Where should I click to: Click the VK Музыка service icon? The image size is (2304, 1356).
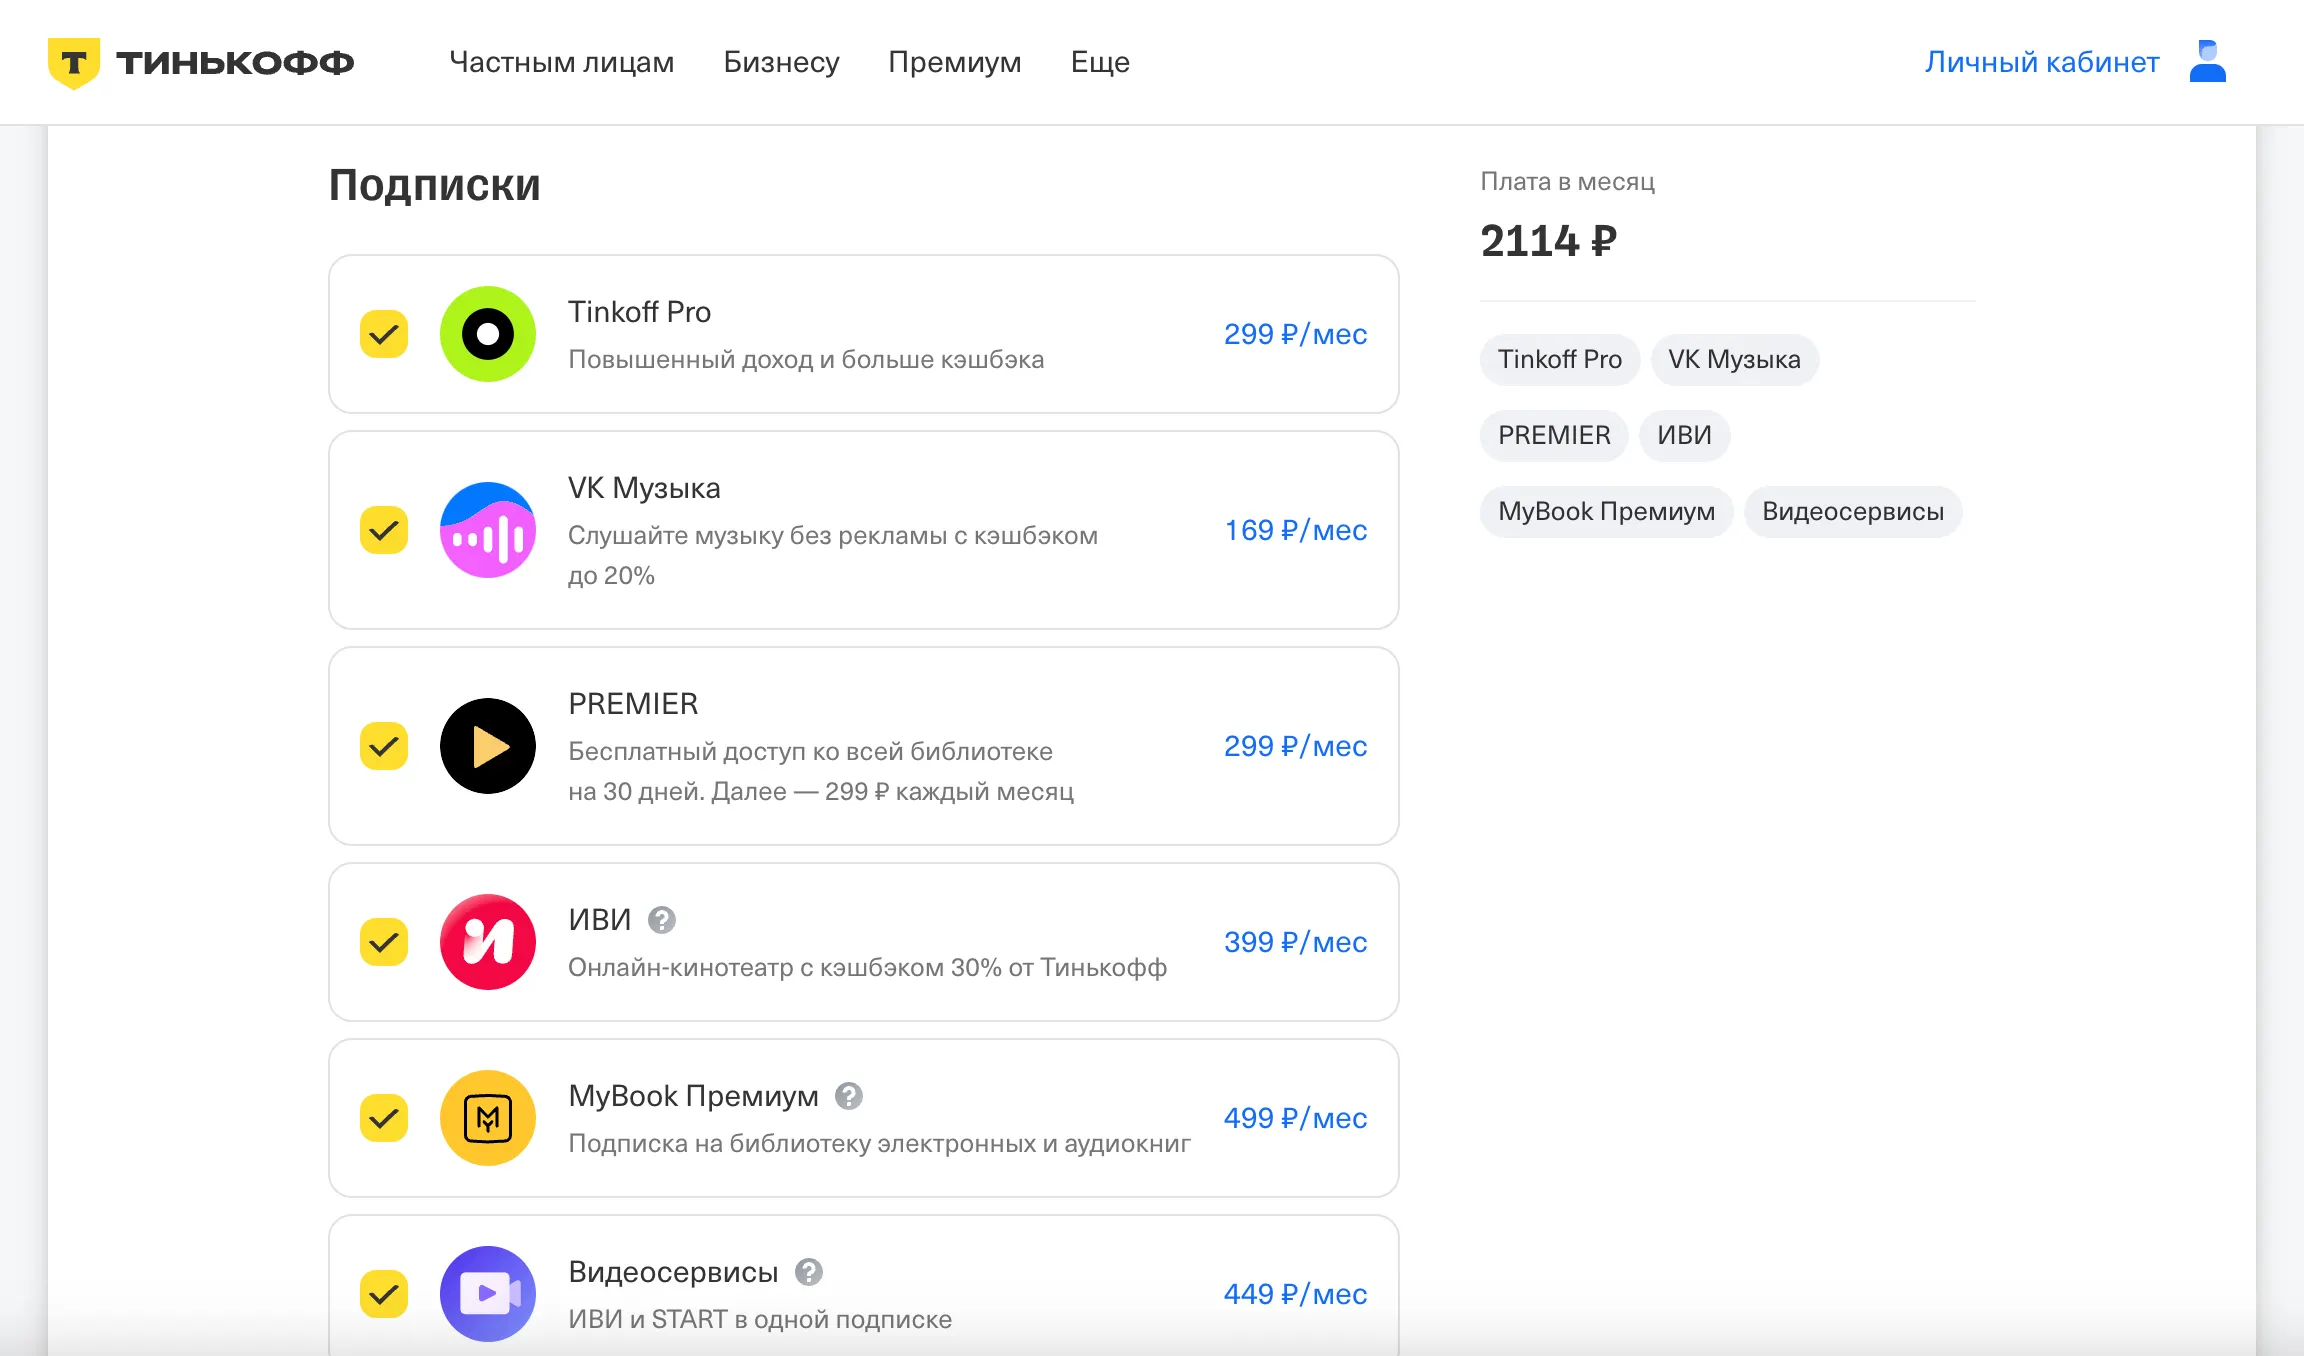point(488,530)
